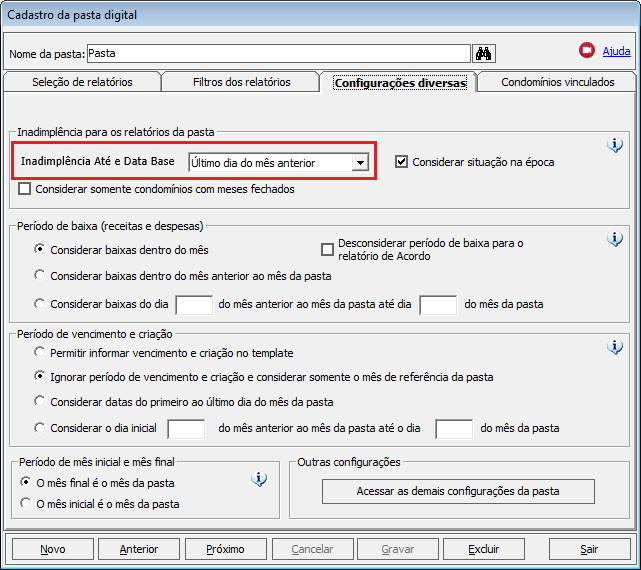The width and height of the screenshot is (641, 570).
Task: Select Considerar baixas do dia radio
Action: [39, 304]
